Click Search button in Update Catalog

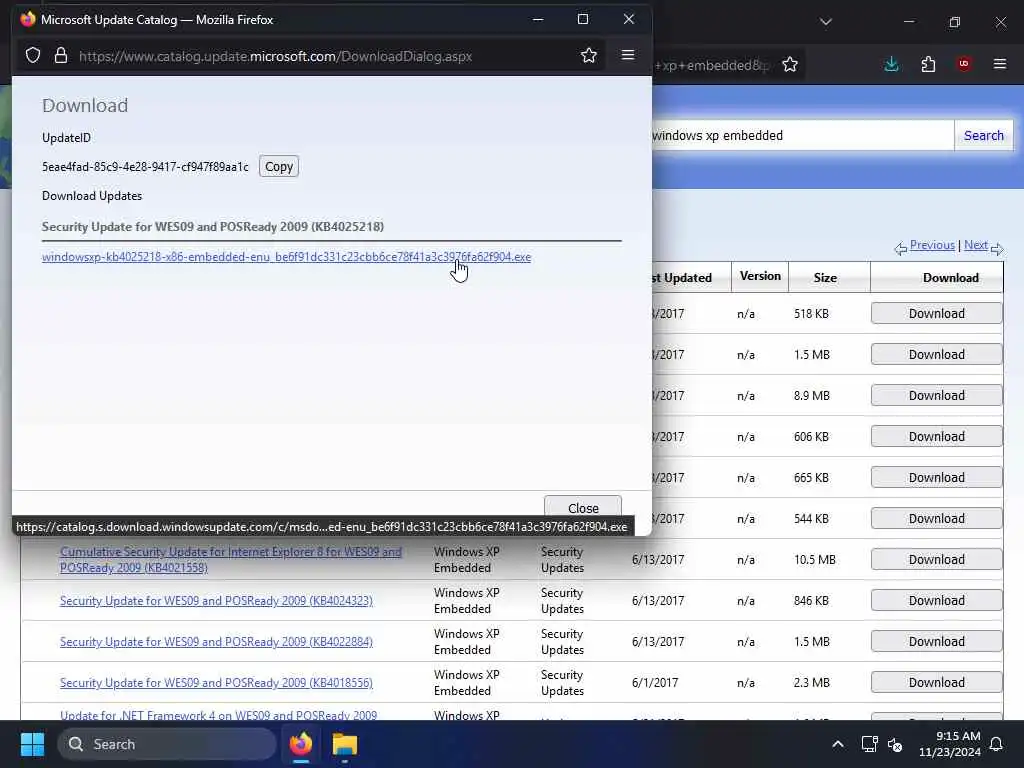point(984,135)
